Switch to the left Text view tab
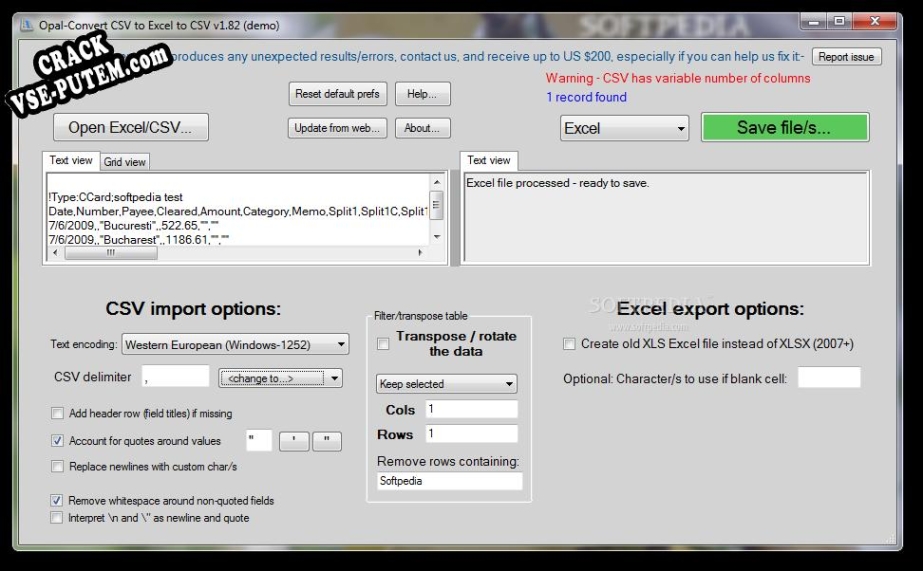The height and width of the screenshot is (571, 923). 71,160
